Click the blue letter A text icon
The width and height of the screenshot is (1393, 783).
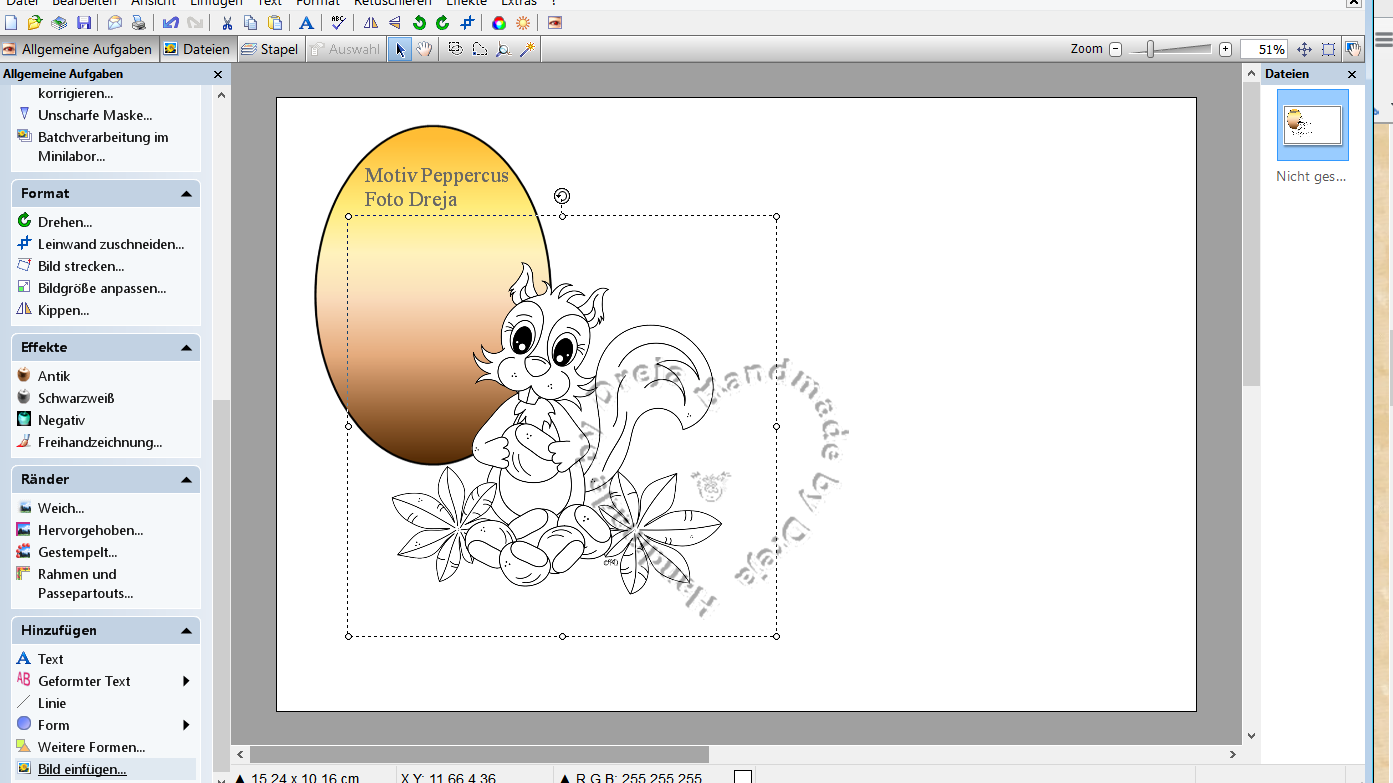pyautogui.click(x=306, y=23)
